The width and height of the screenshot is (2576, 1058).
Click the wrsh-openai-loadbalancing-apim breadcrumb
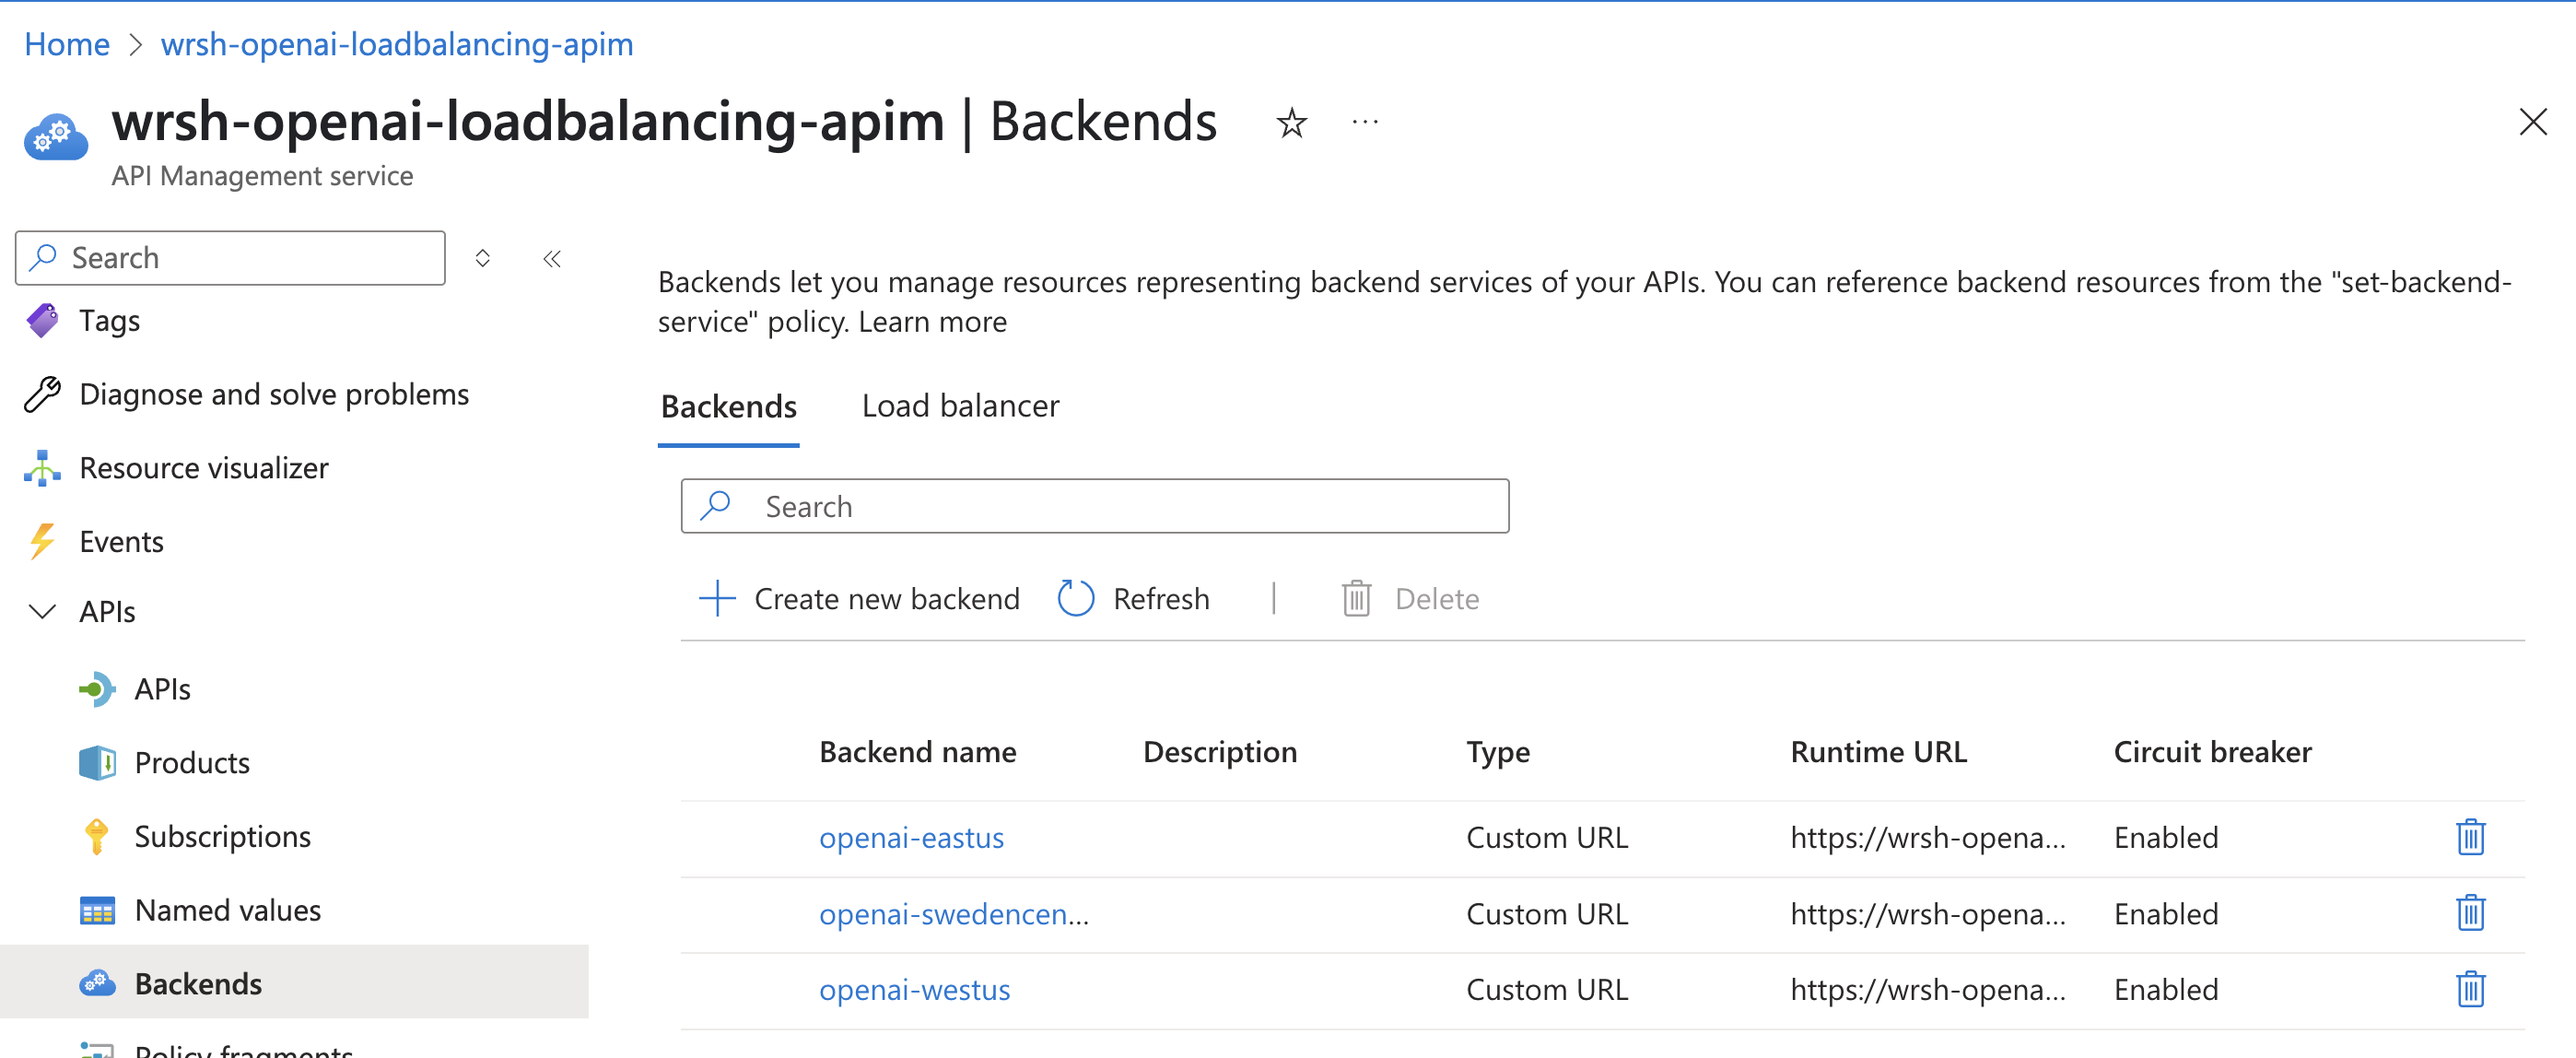point(397,44)
